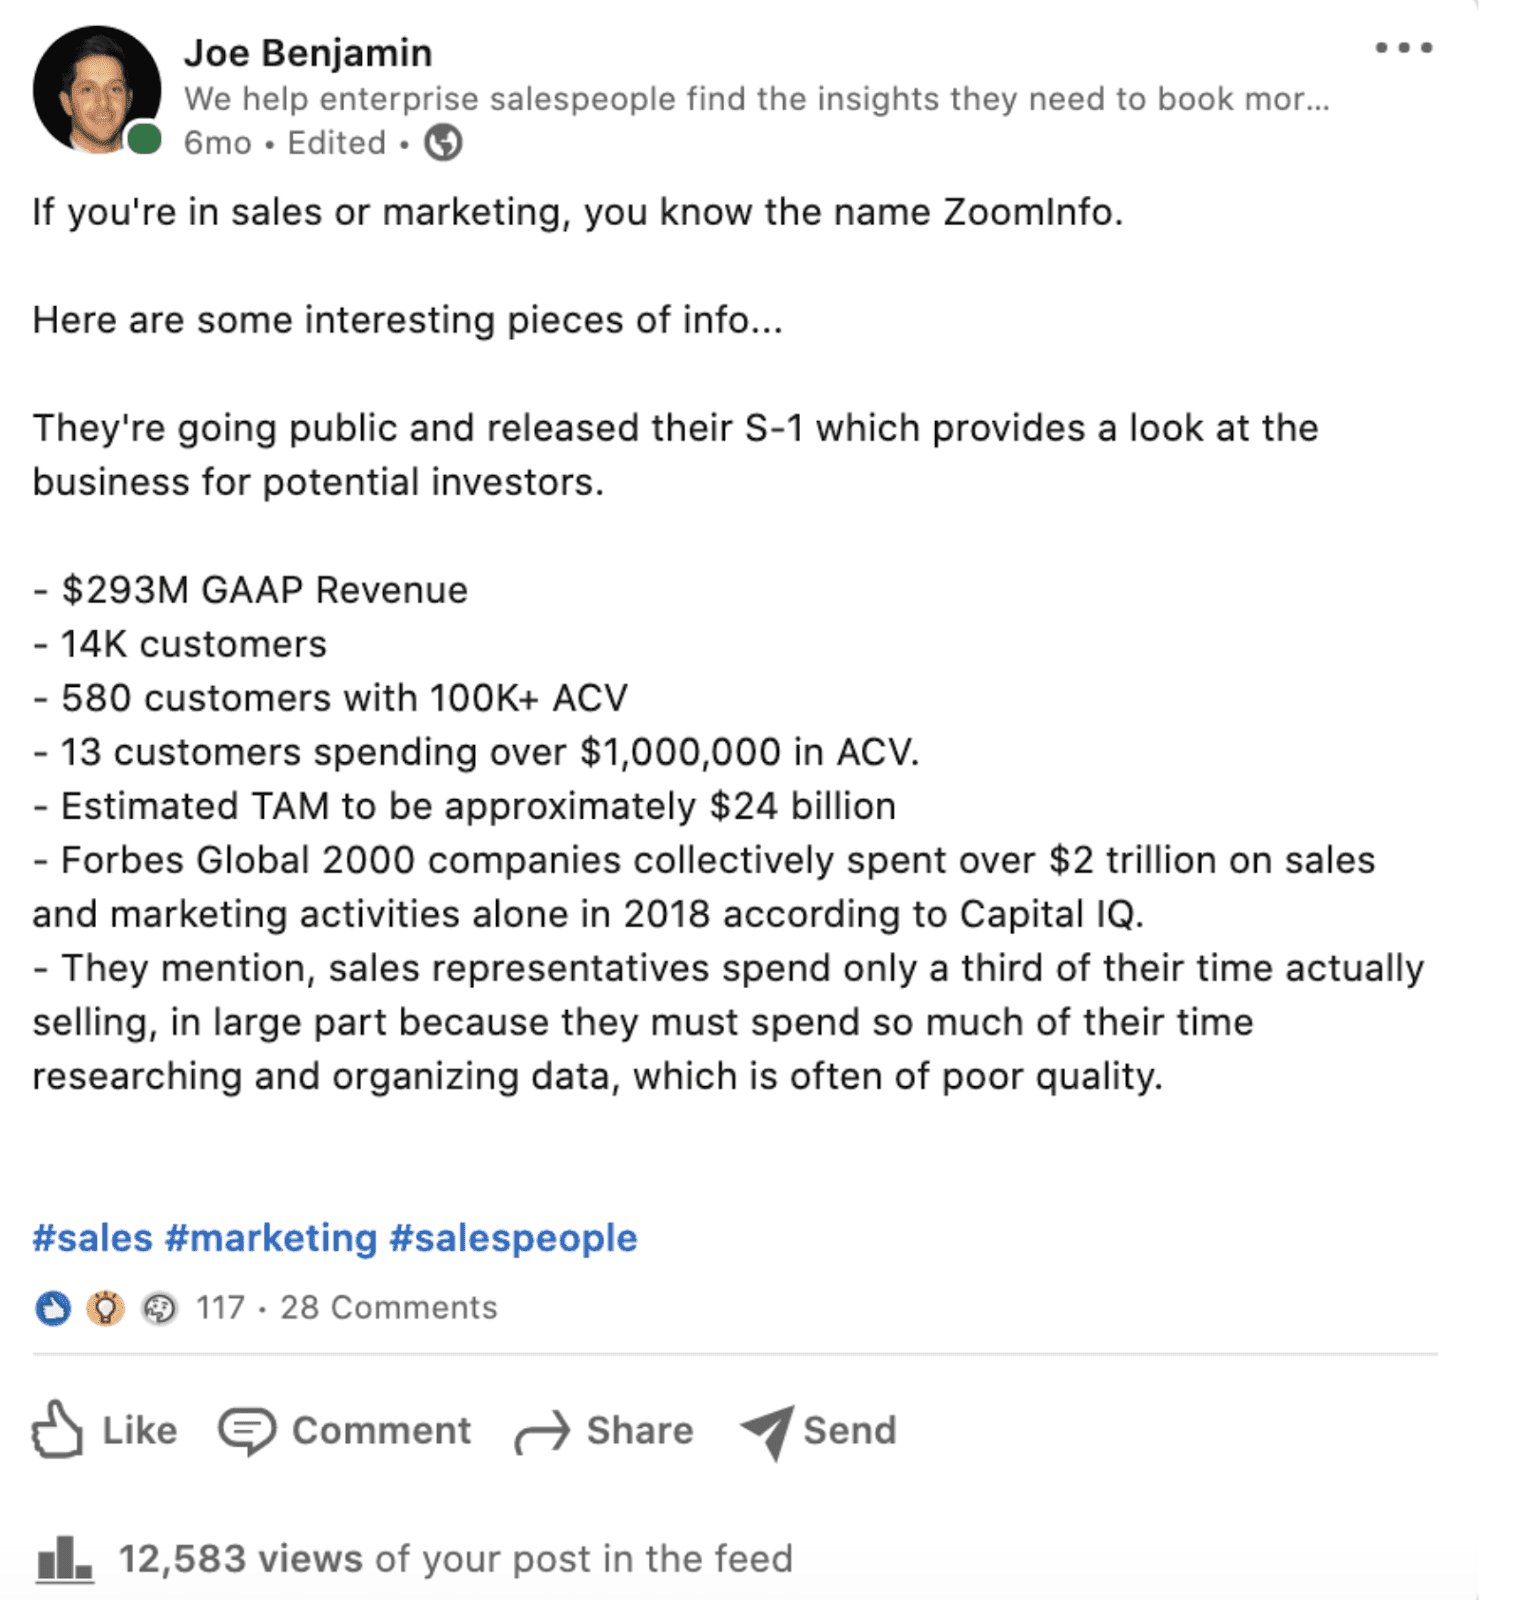Open the #marketing hashtag page
This screenshot has height=1600, width=1526.
coord(272,1237)
